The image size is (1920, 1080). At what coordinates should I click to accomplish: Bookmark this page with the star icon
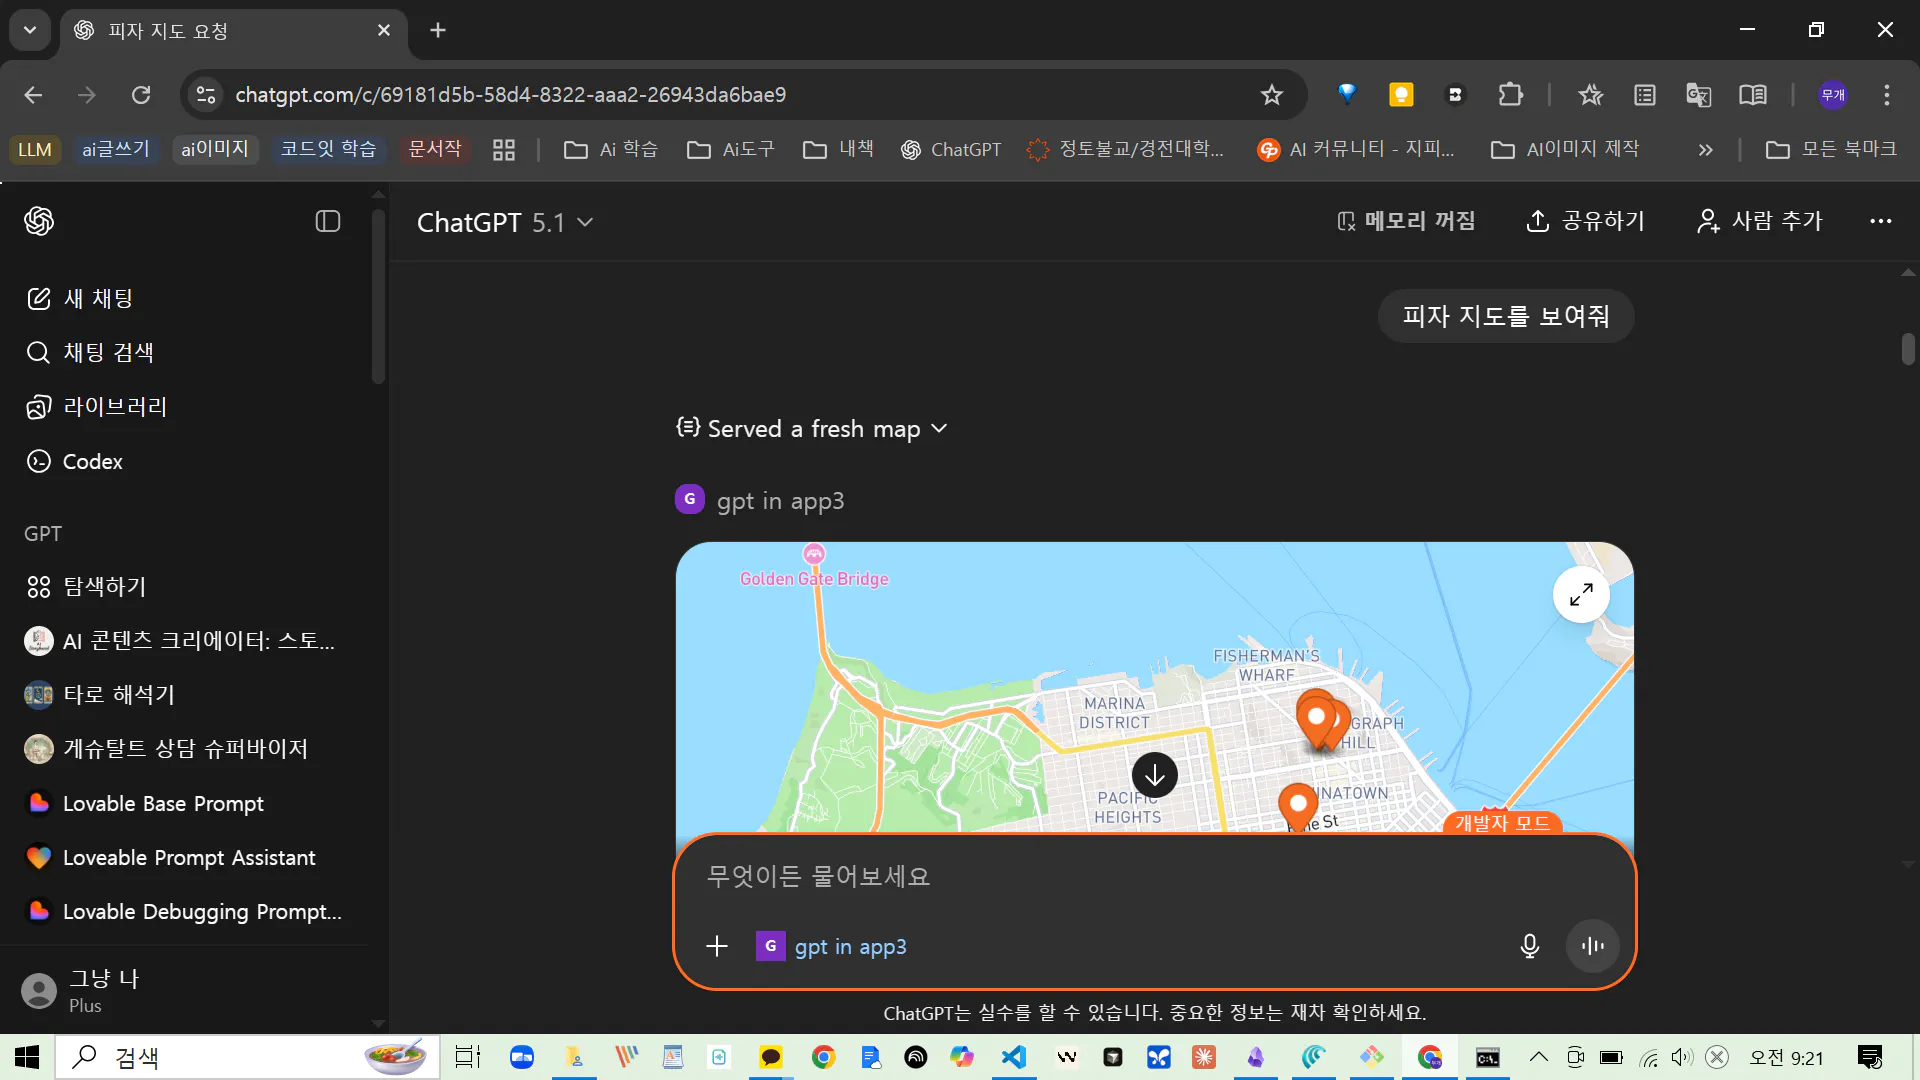(1271, 95)
